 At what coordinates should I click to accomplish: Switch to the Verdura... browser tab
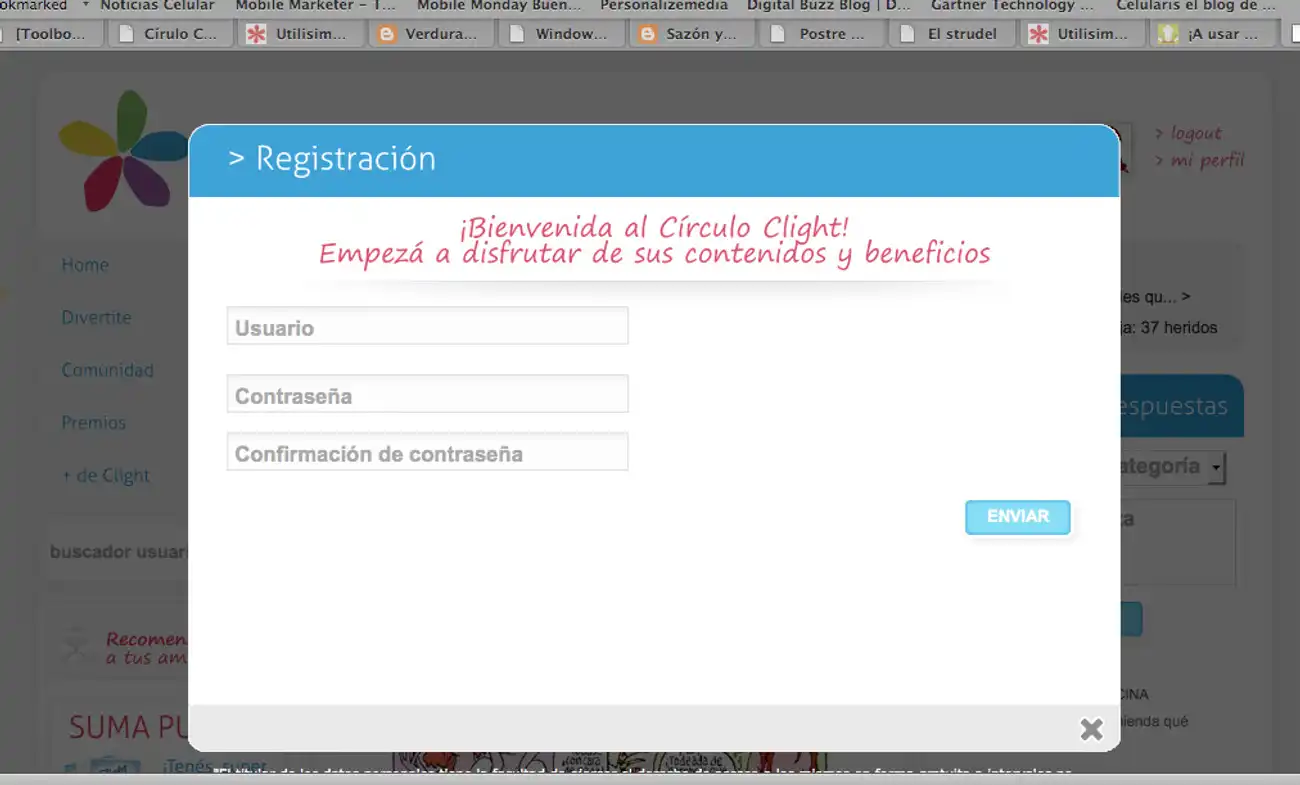pyautogui.click(x=431, y=34)
